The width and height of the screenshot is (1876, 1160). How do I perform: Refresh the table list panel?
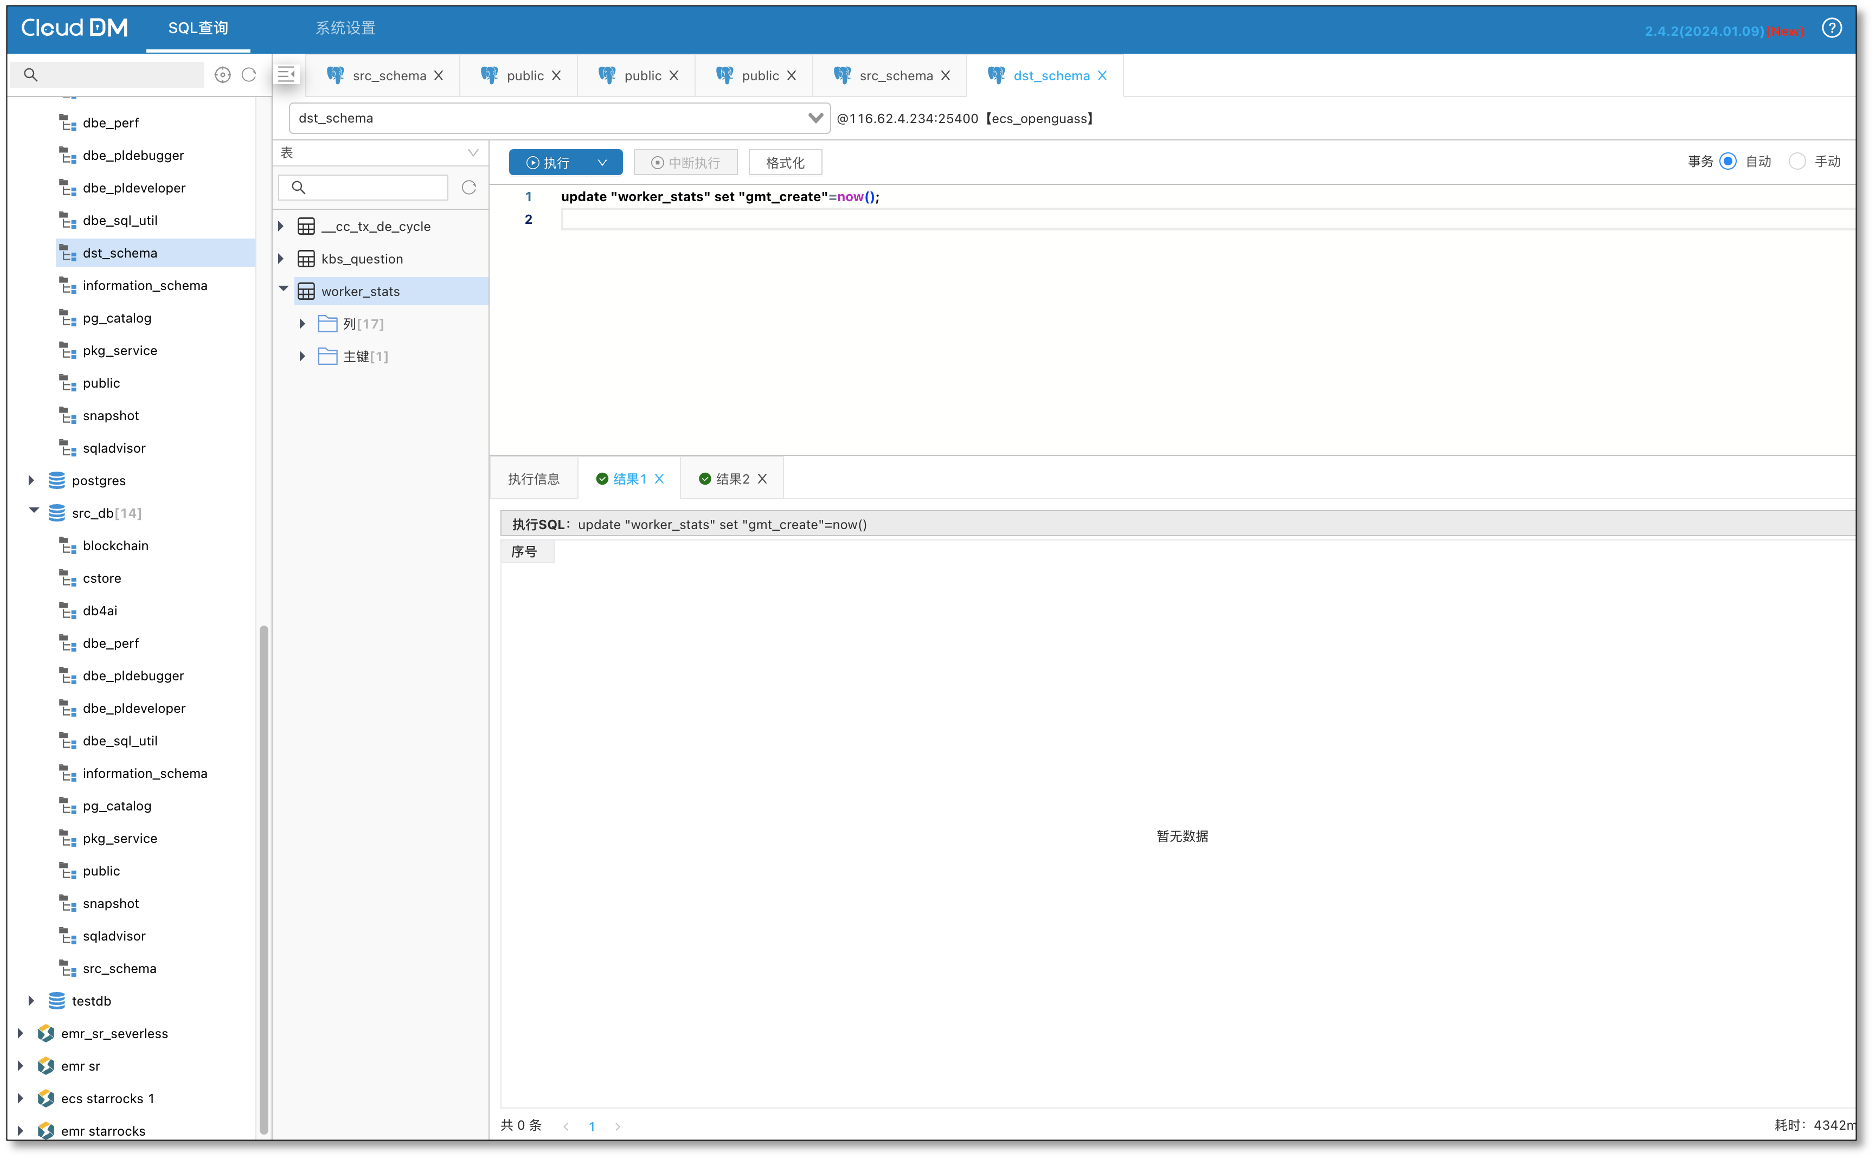[469, 188]
